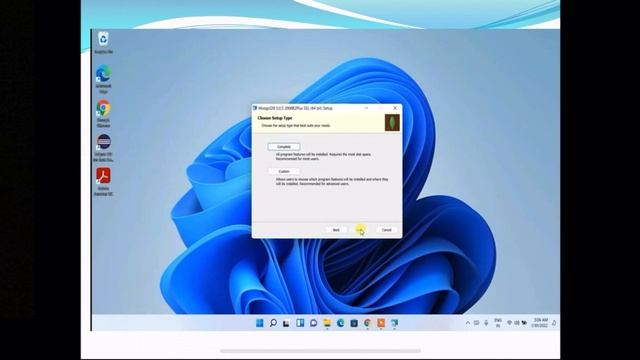640x360 pixels.
Task: Open the Widgets panel from taskbar
Action: 300,323
